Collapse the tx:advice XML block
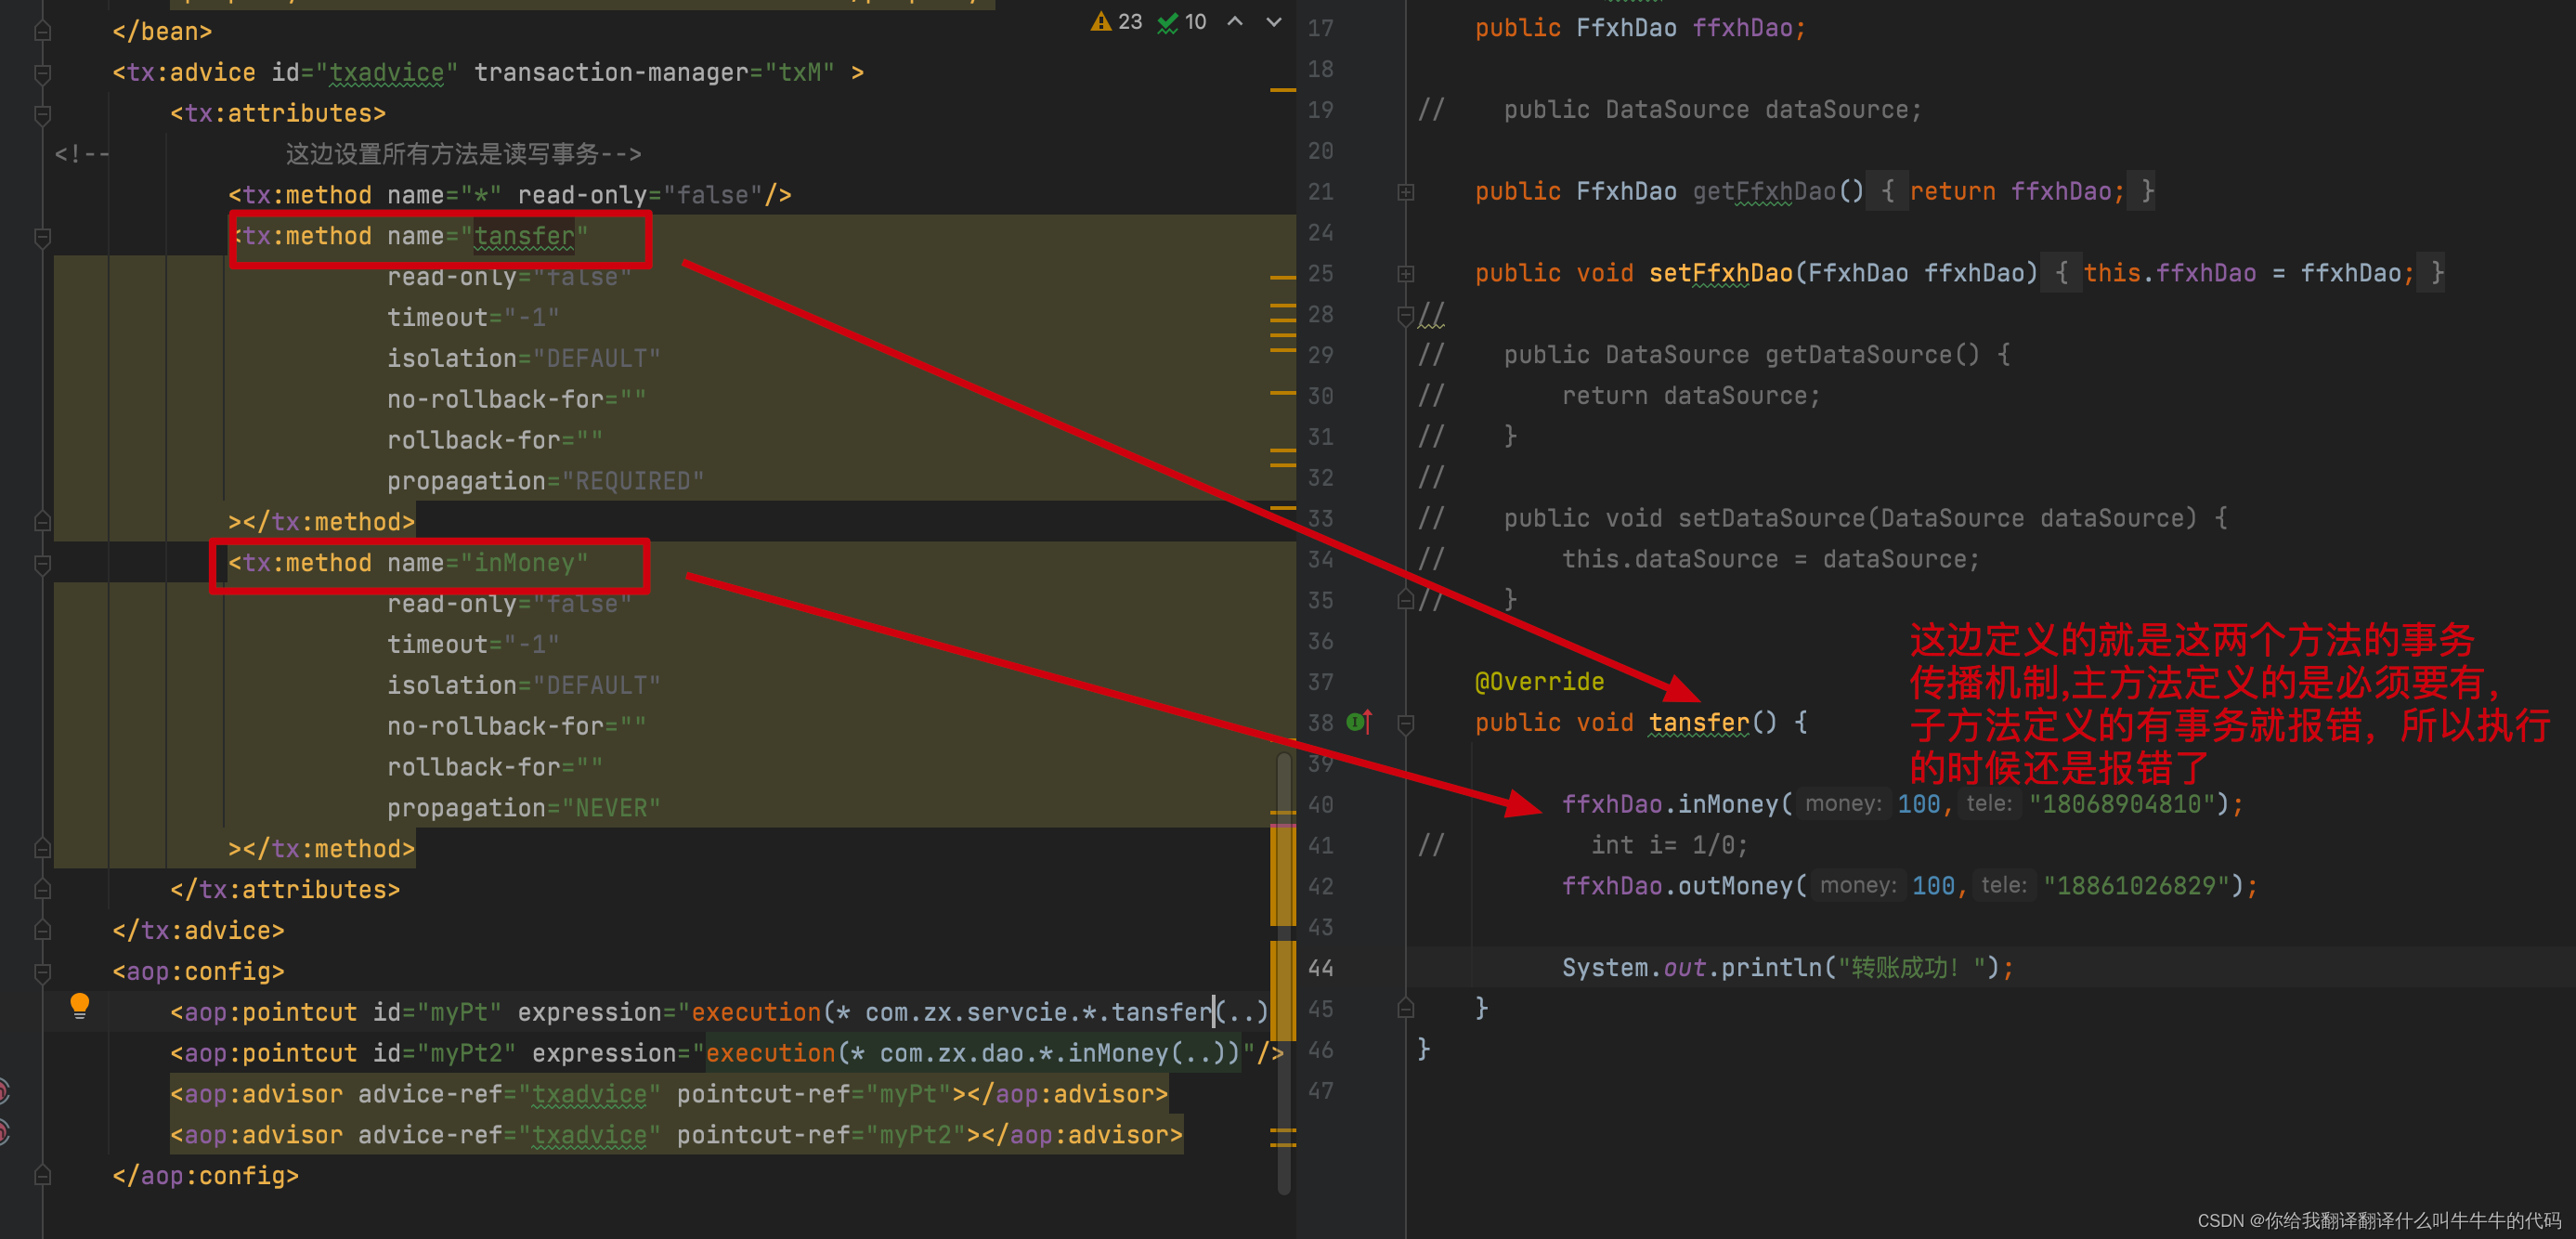Screen dimensions: 2576x1239 click(42, 72)
